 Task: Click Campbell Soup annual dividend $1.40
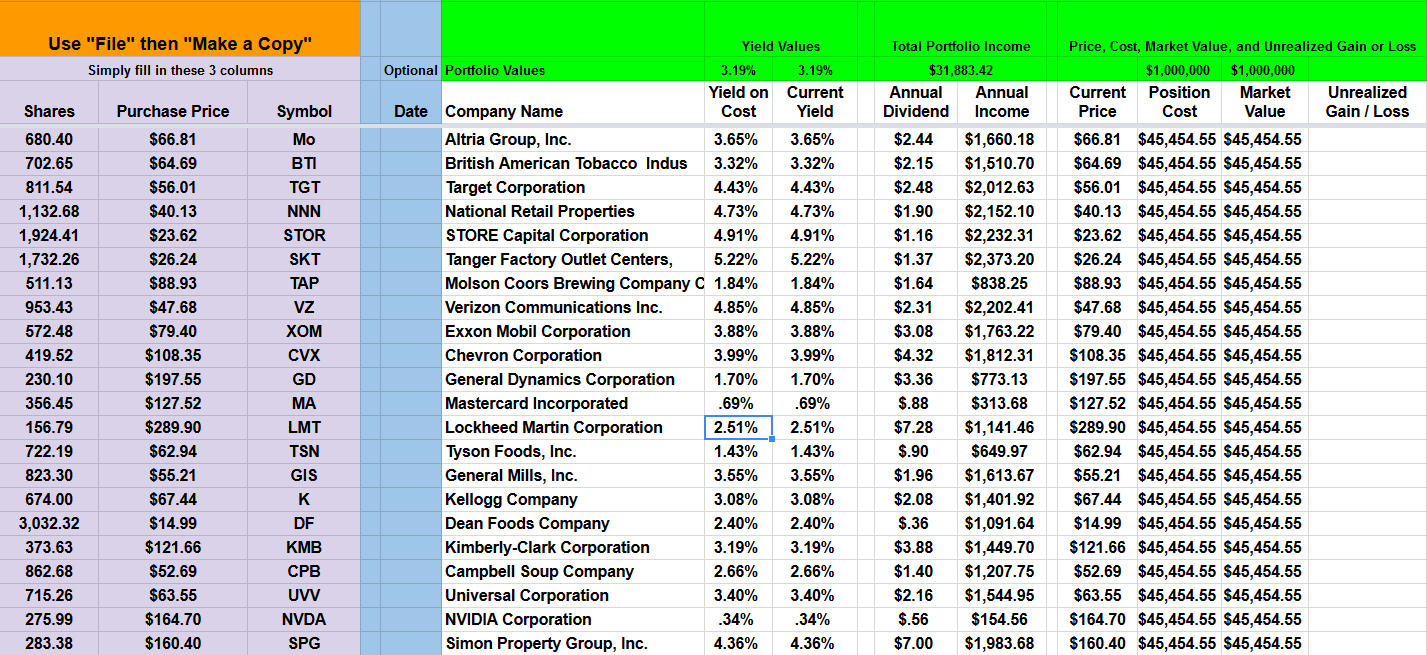tap(916, 571)
